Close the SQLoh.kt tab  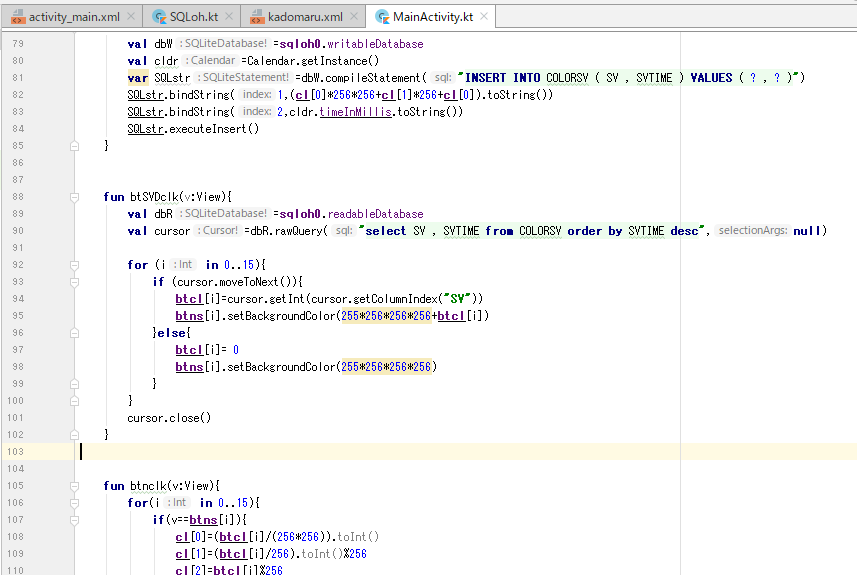click(229, 16)
